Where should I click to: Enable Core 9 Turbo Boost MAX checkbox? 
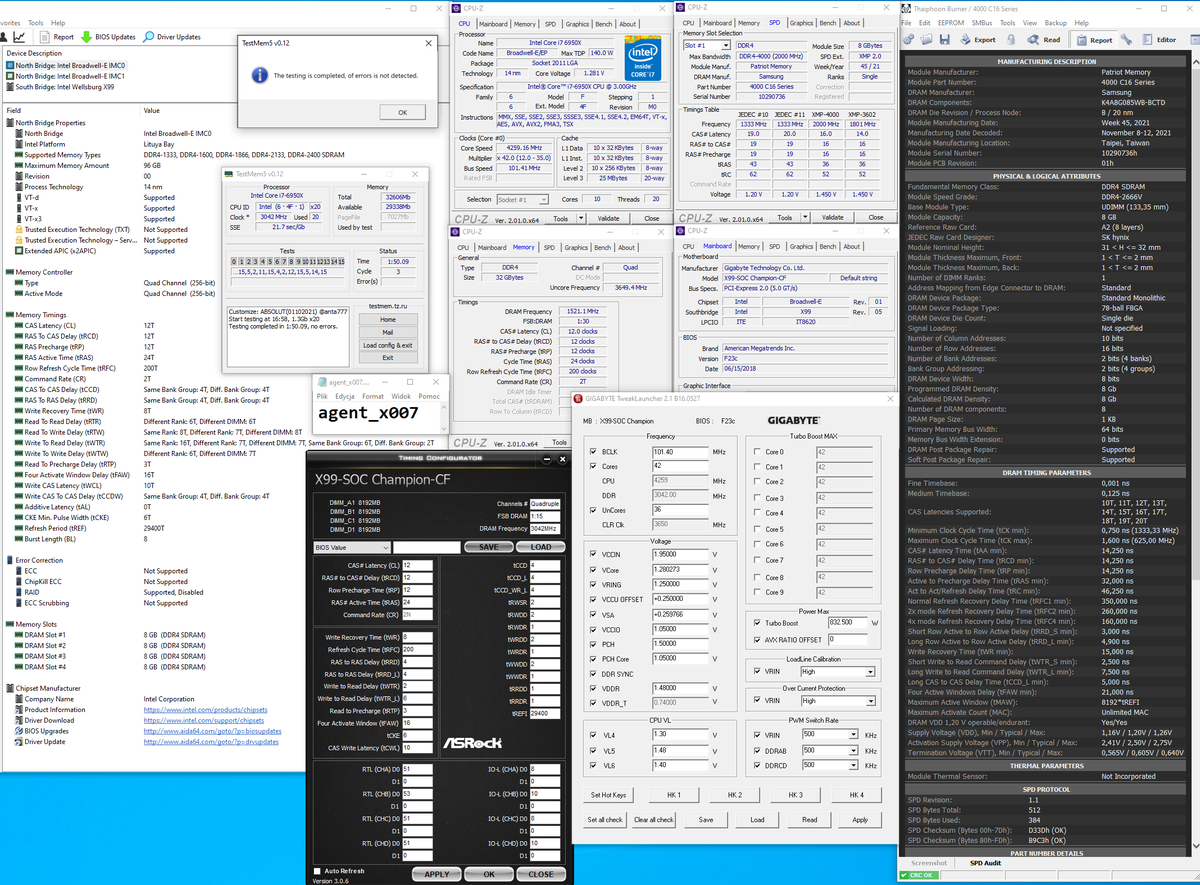point(757,592)
